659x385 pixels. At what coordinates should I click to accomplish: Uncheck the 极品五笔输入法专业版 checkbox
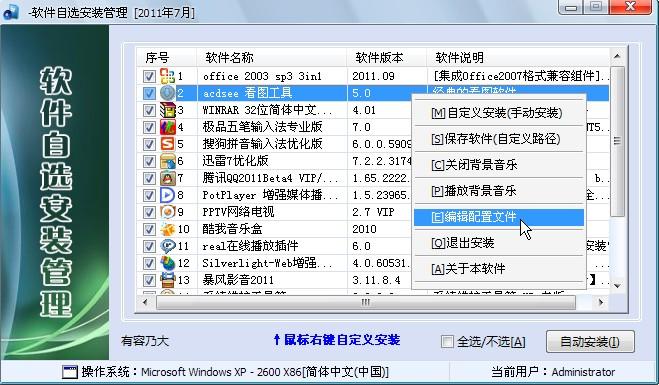149,127
